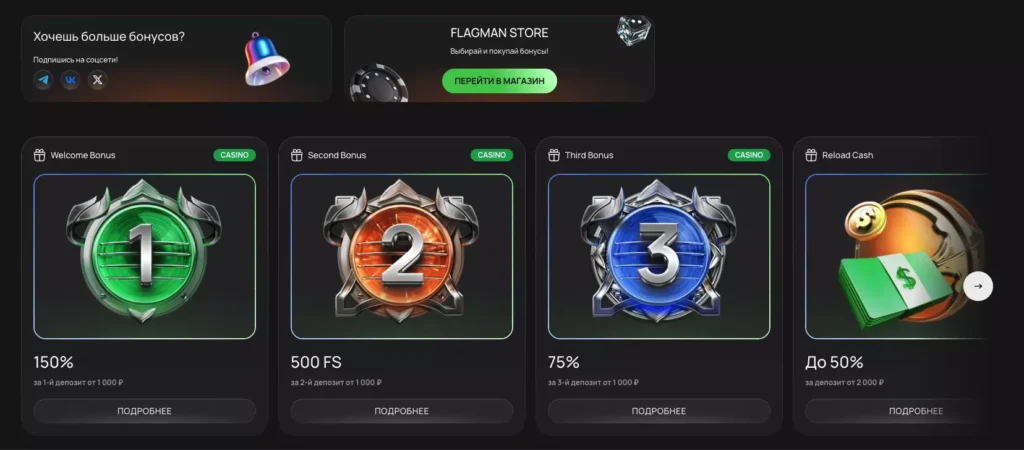Viewport: 1024px width, 450px height.
Task: Click the gift icon beside Welcome Bonus
Action: click(x=39, y=155)
